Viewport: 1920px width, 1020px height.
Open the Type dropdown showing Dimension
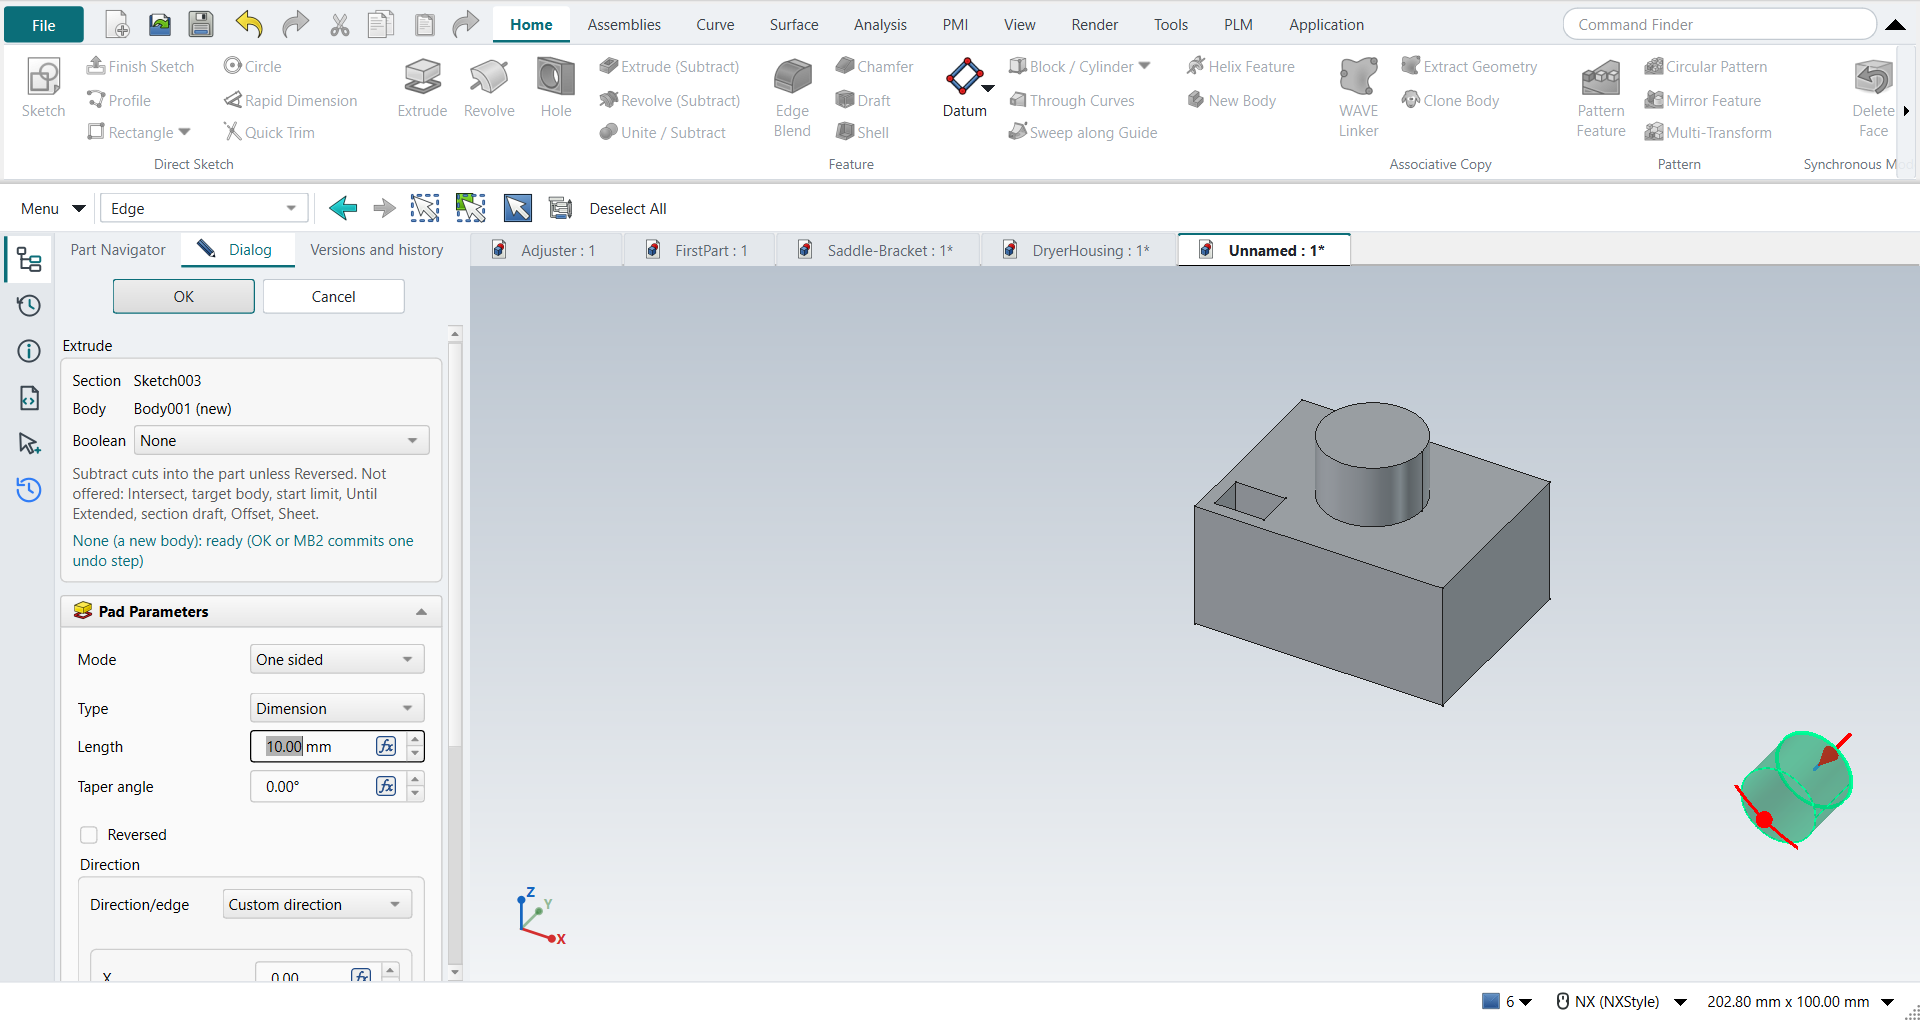pos(337,709)
